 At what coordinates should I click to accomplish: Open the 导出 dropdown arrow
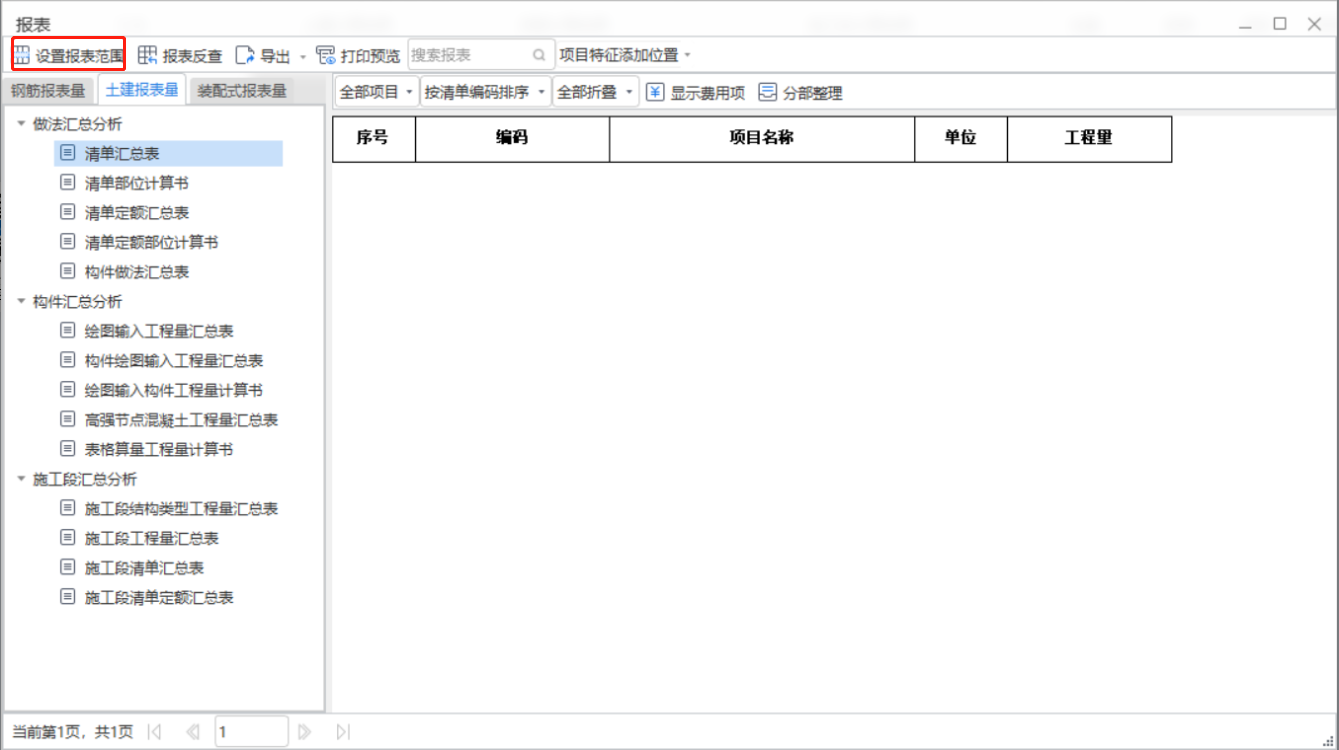303,56
